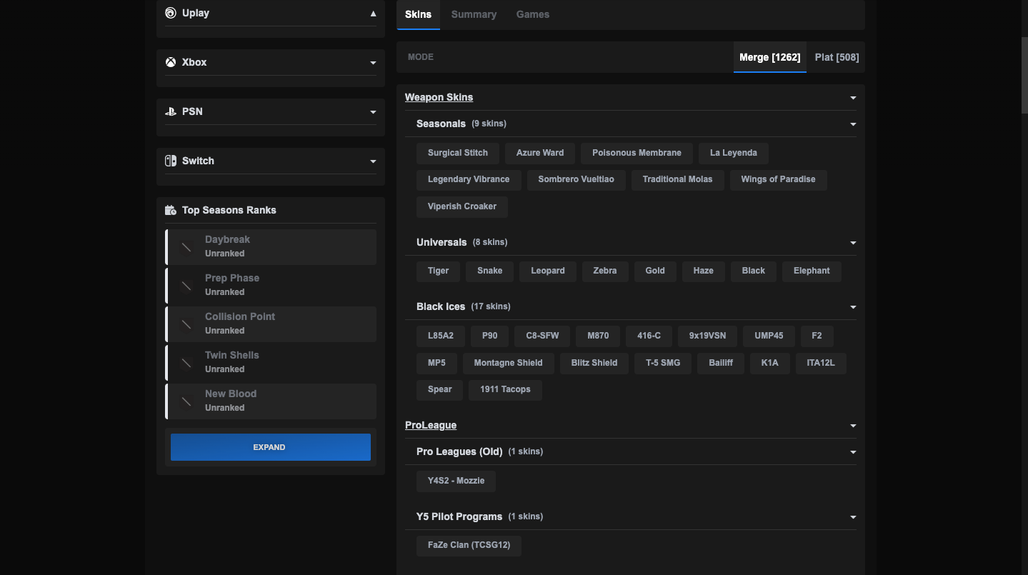Screen dimensions: 1028x575
Task: Collapse the Universals section arrow
Action: click(853, 243)
